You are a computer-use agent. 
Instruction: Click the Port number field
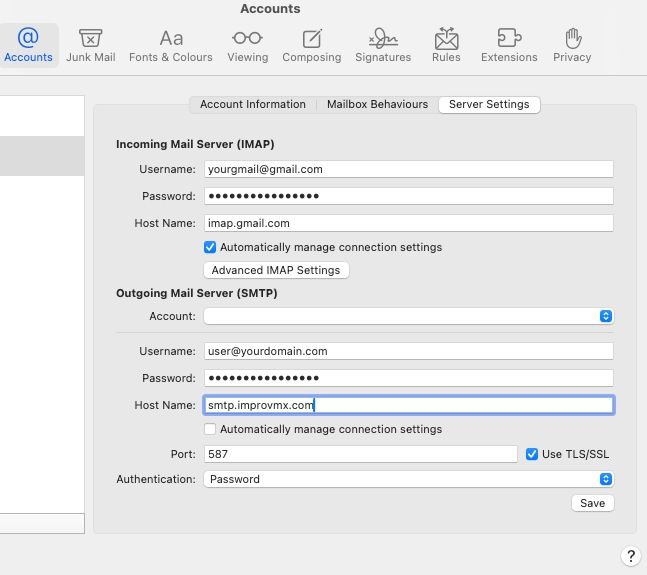click(360, 454)
